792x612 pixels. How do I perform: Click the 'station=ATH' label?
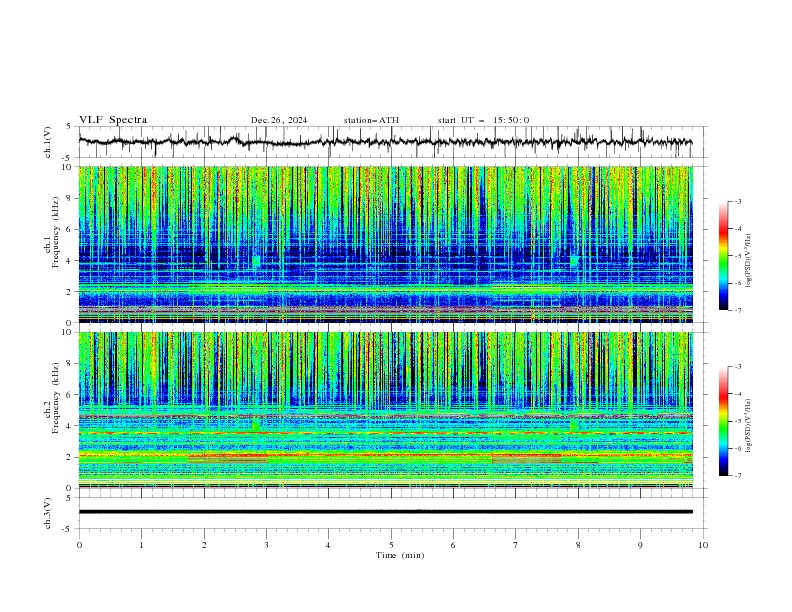[371, 120]
